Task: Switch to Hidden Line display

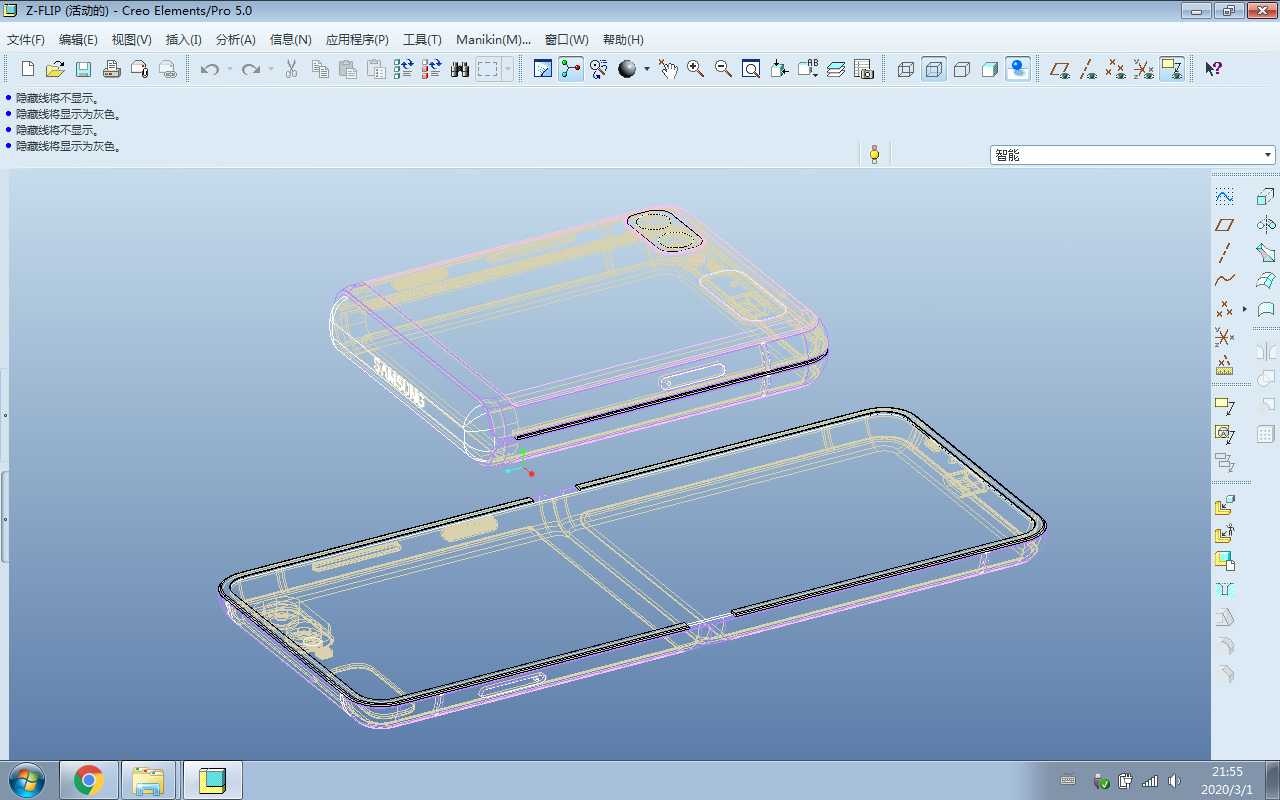Action: [934, 69]
